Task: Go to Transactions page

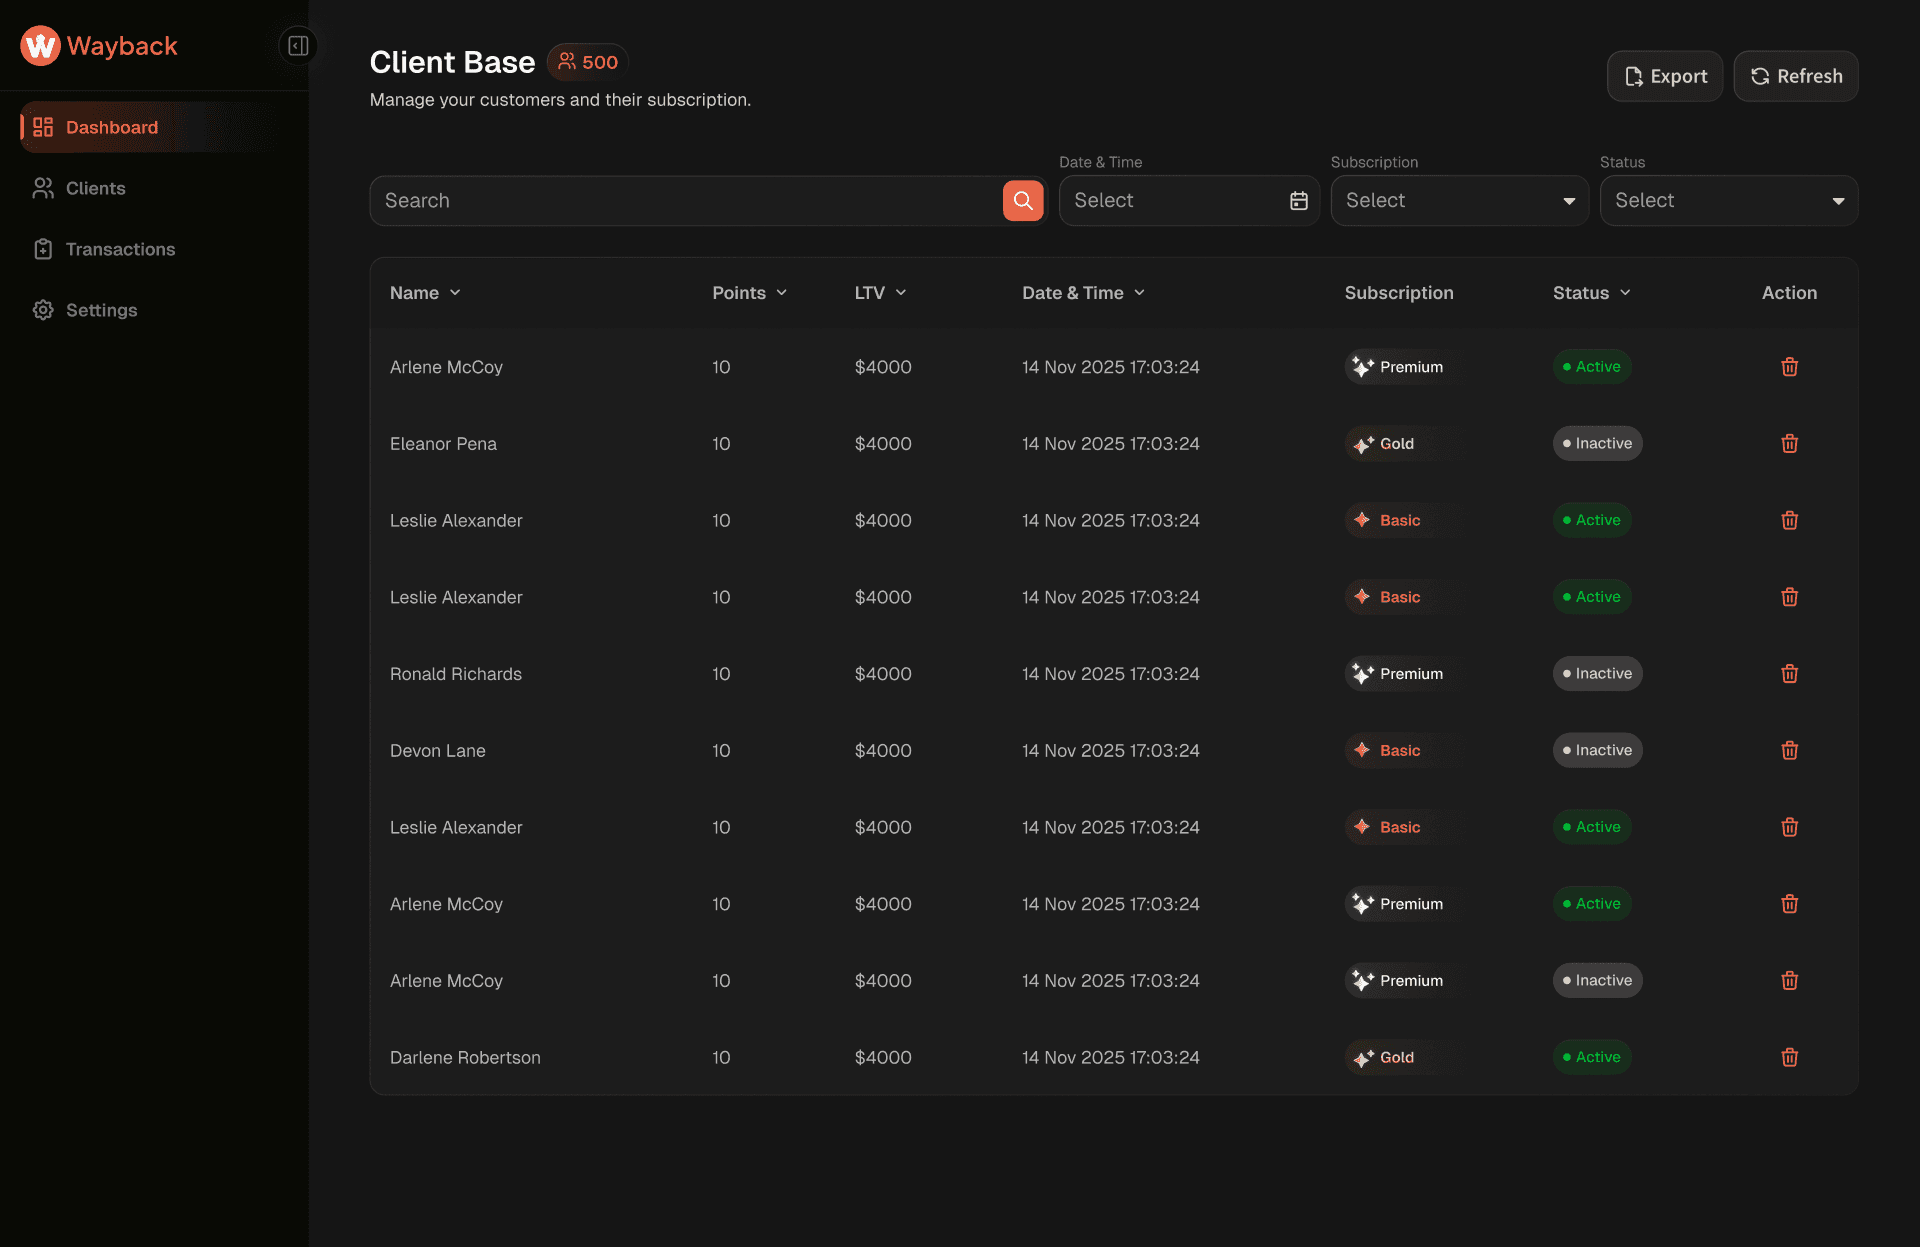Action: tap(120, 250)
